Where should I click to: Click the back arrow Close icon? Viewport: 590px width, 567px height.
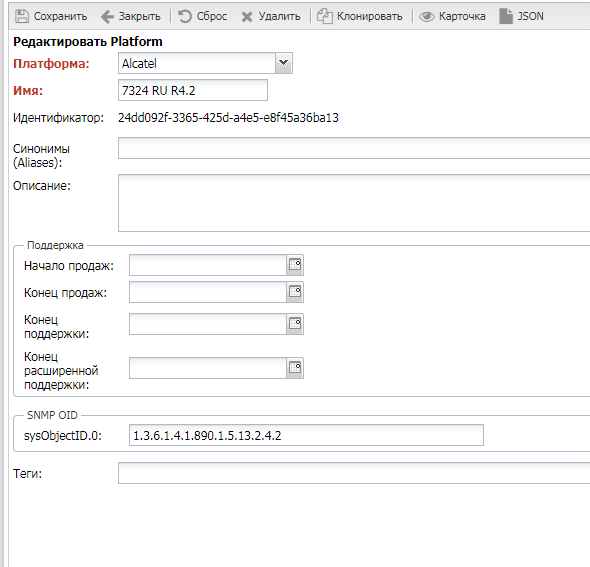[x=107, y=17]
